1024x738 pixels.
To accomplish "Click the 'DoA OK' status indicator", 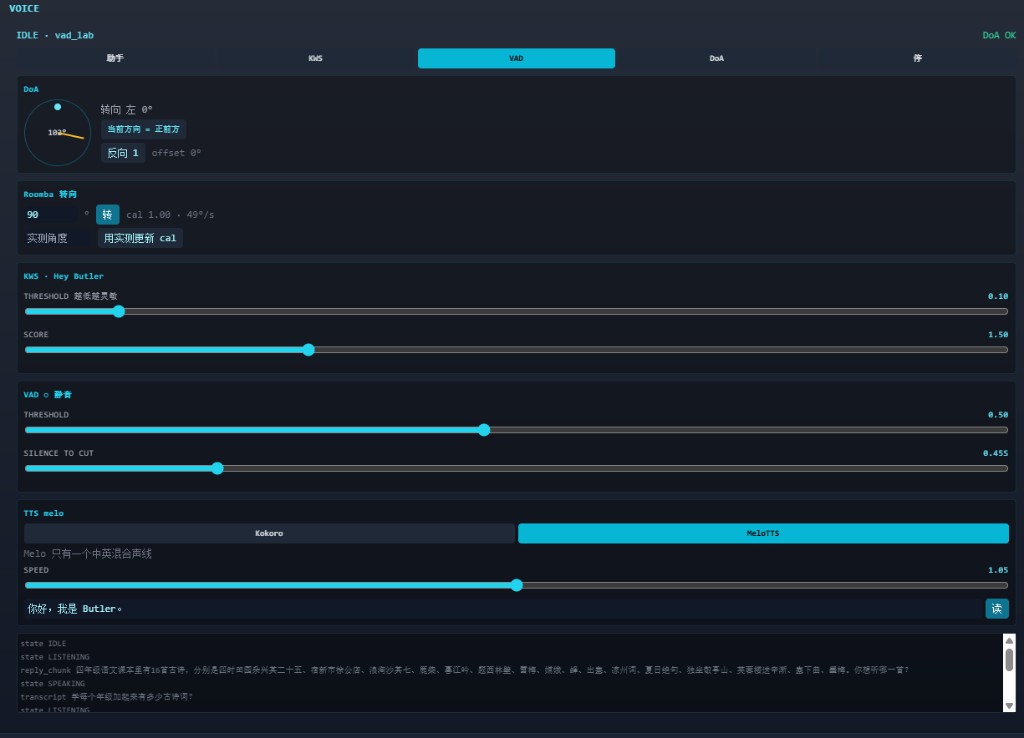I will [x=999, y=35].
